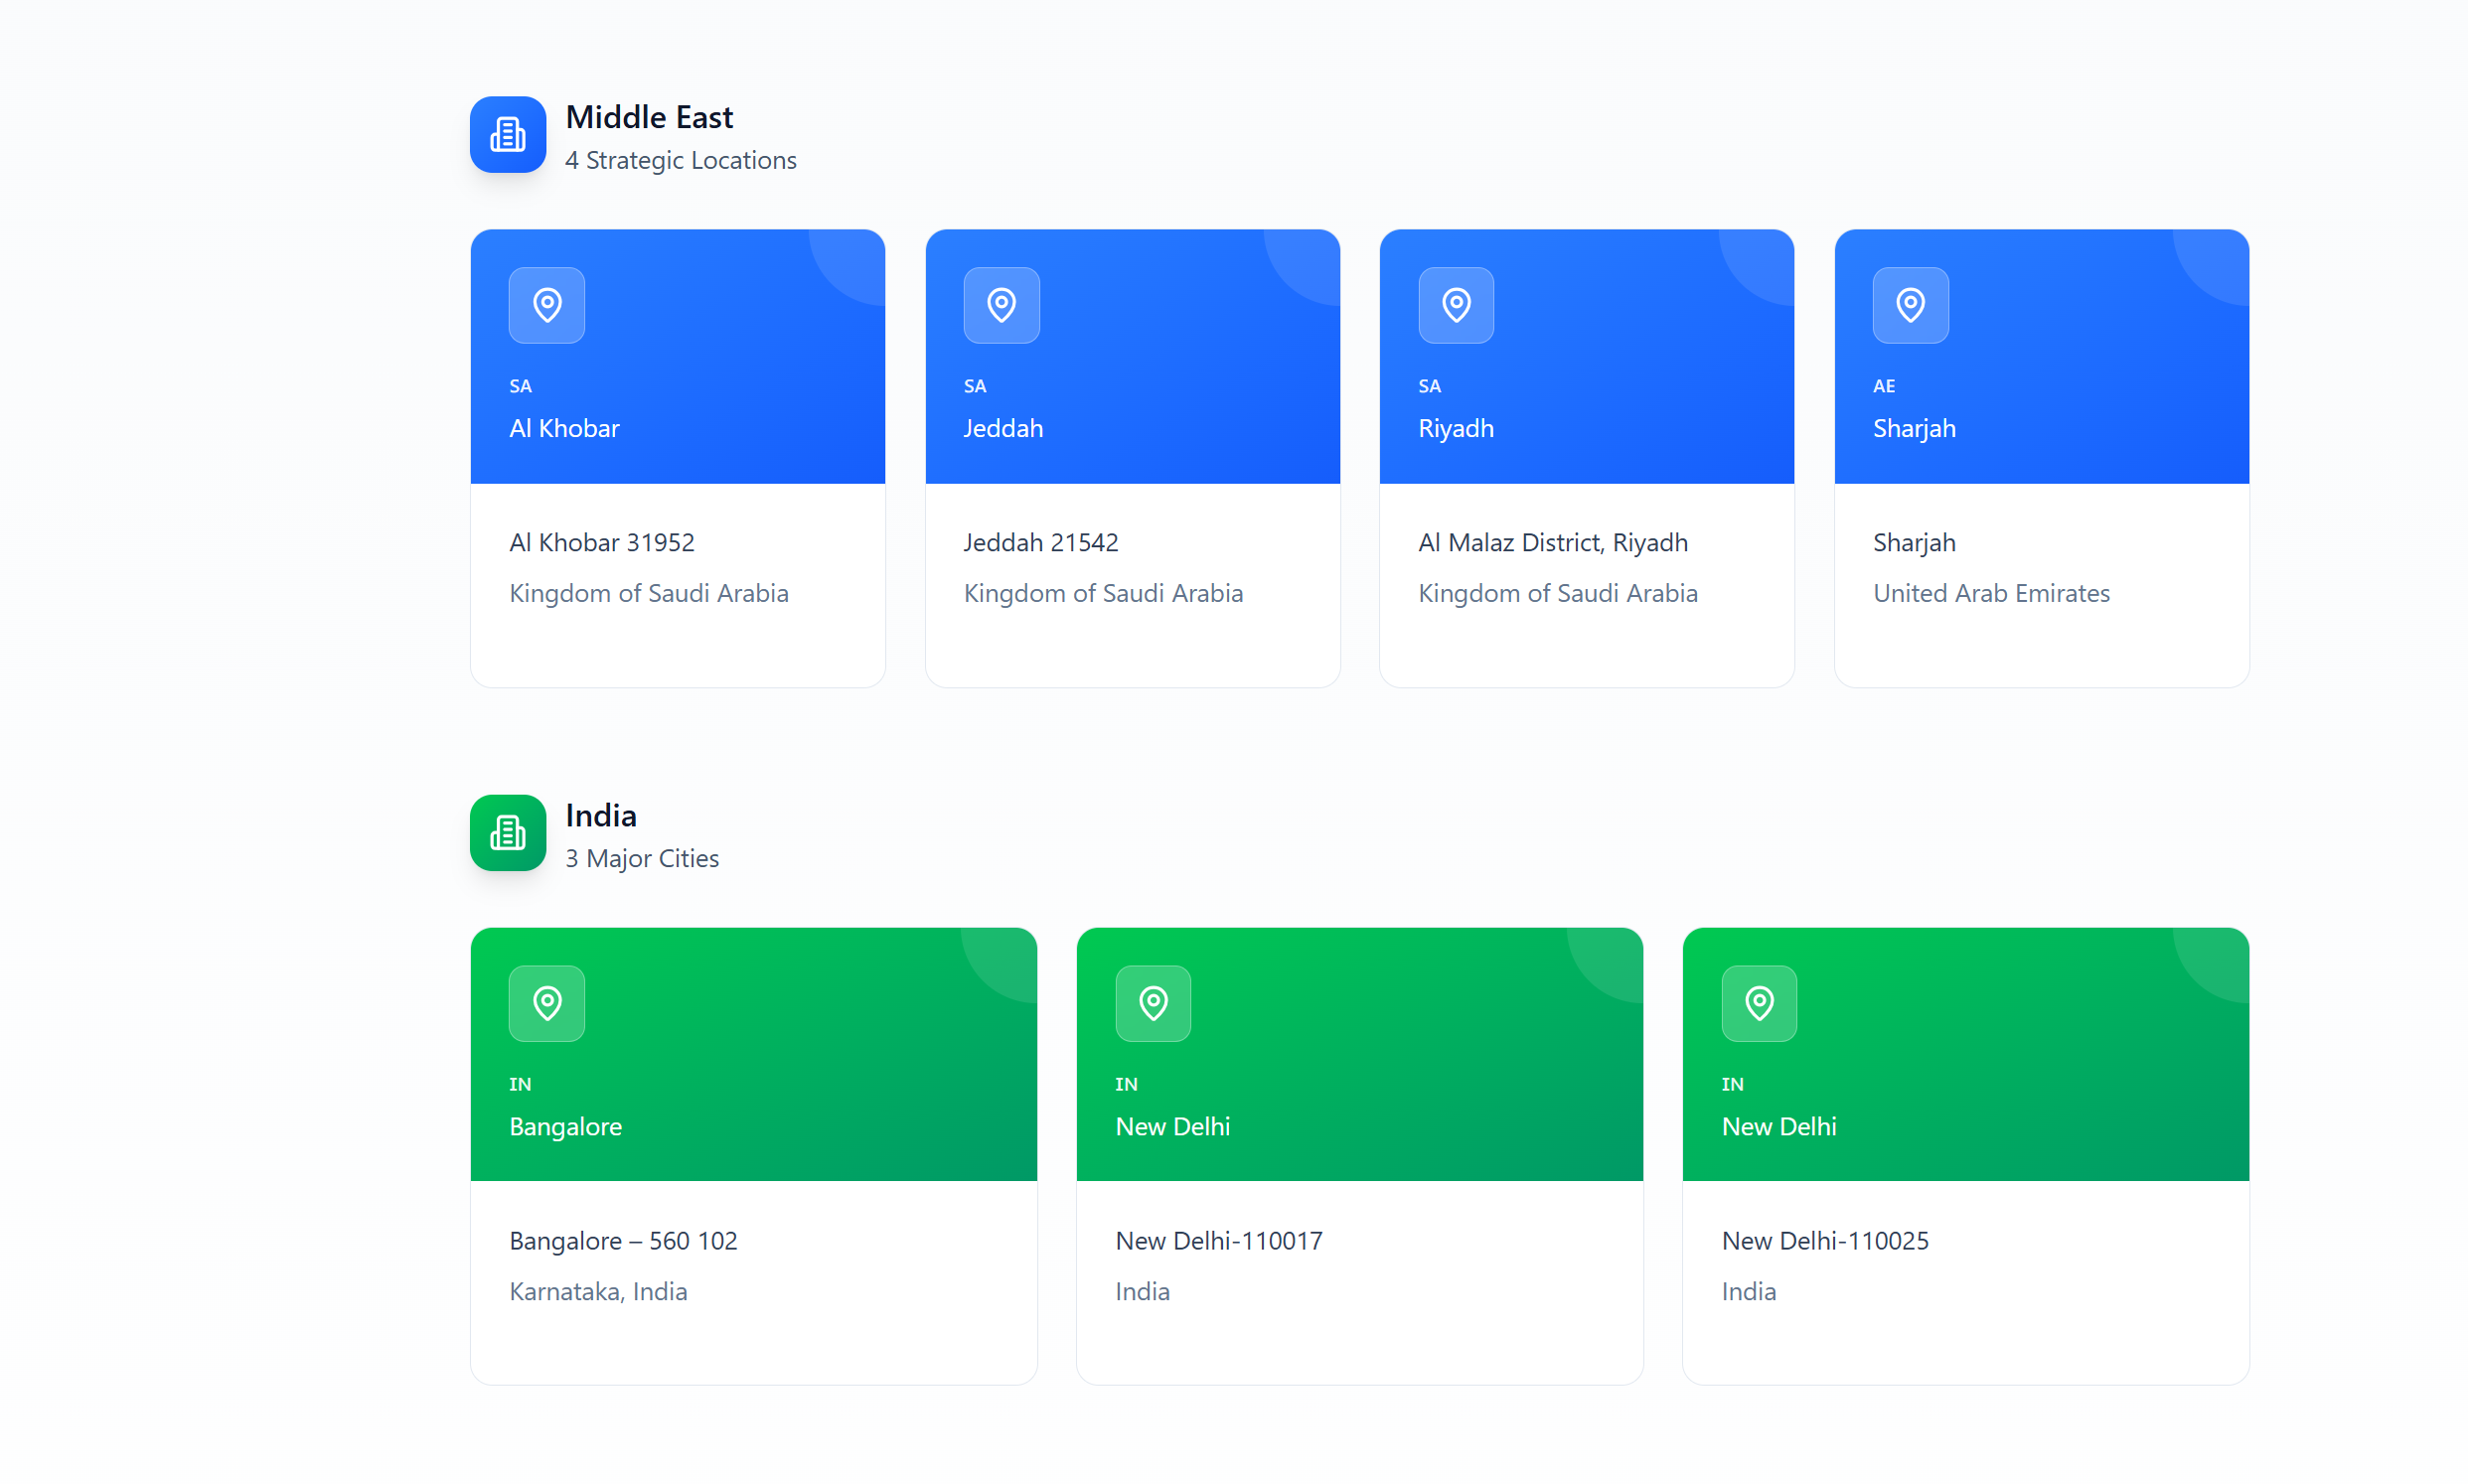Click the Middle East building icon

[508, 134]
